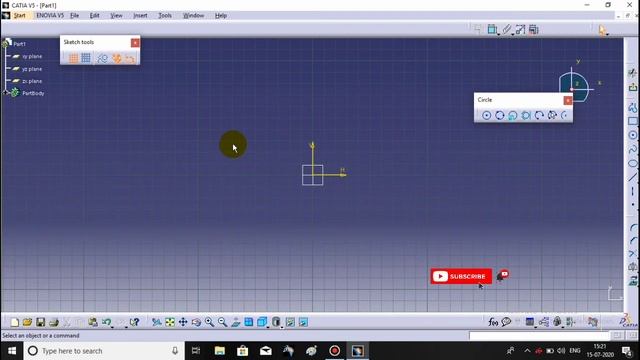
Task: Select the basic Circle tool in Circle toolbar
Action: tap(487, 116)
